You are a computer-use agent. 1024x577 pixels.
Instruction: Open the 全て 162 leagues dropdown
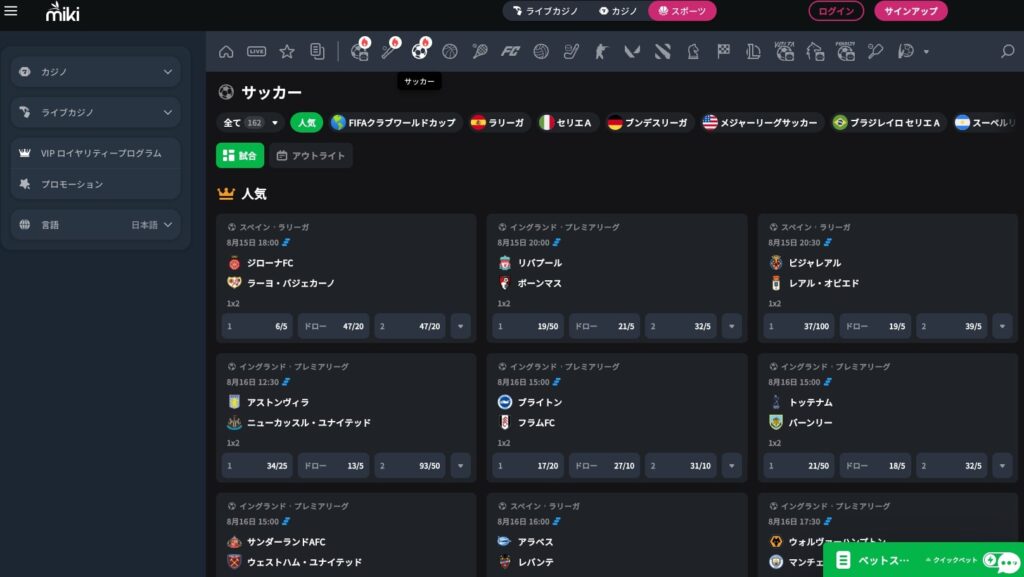250,123
